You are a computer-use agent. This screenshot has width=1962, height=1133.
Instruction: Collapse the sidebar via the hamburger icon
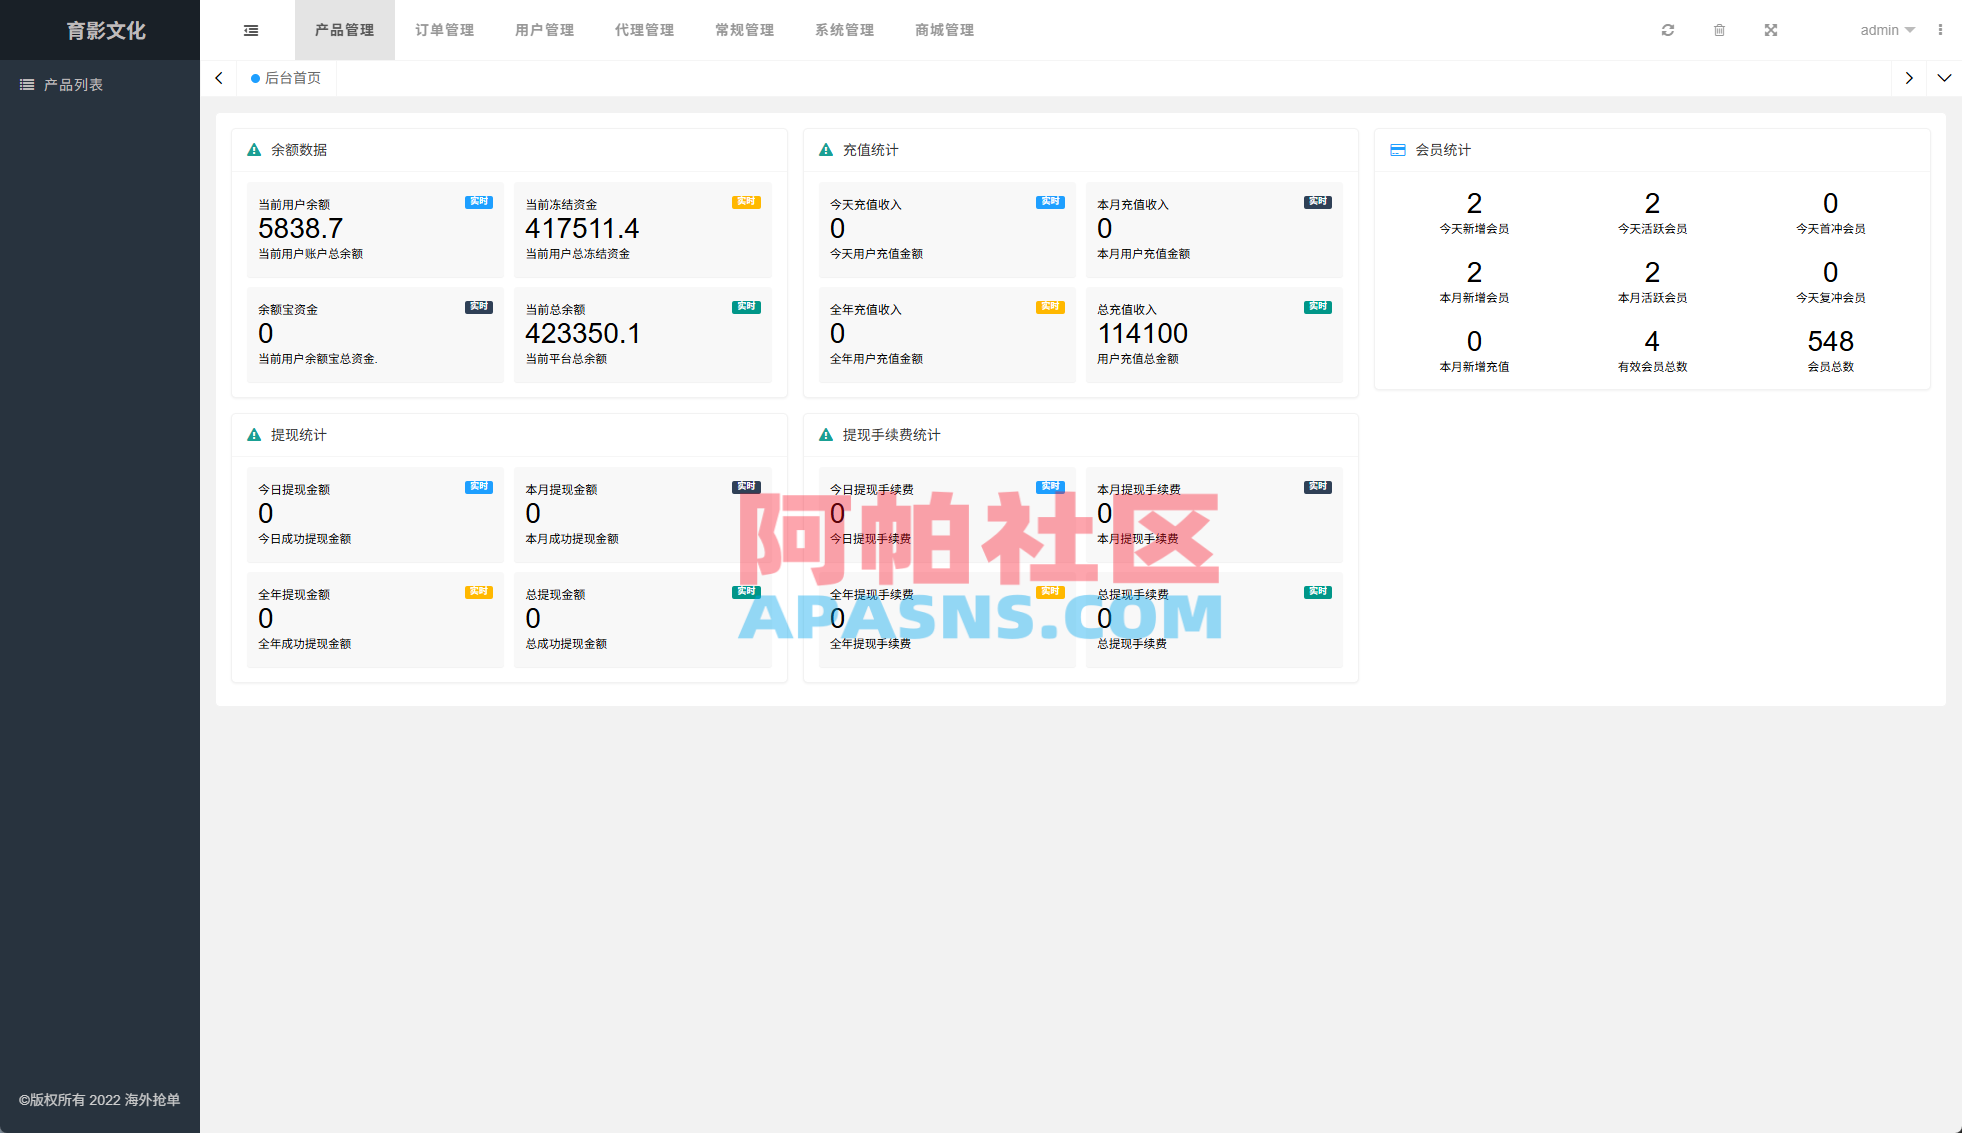pyautogui.click(x=250, y=29)
